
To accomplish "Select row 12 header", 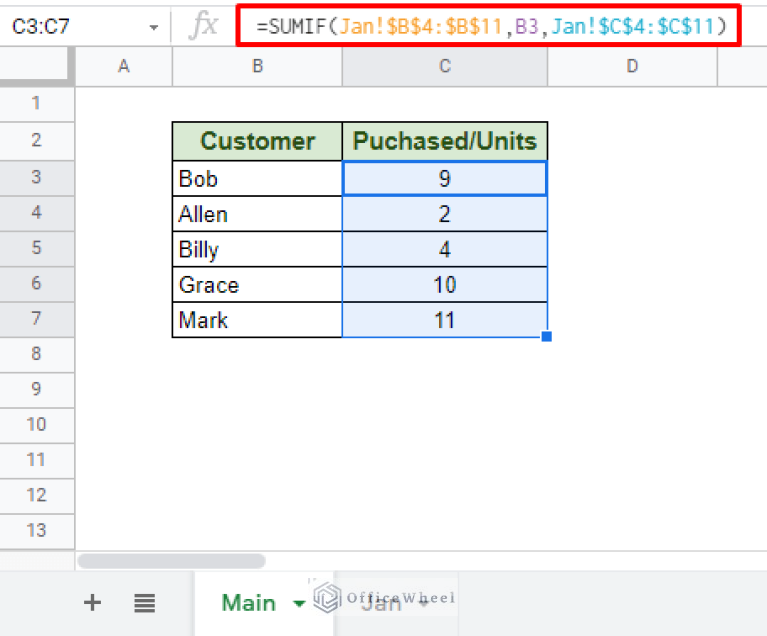I will 36,495.
